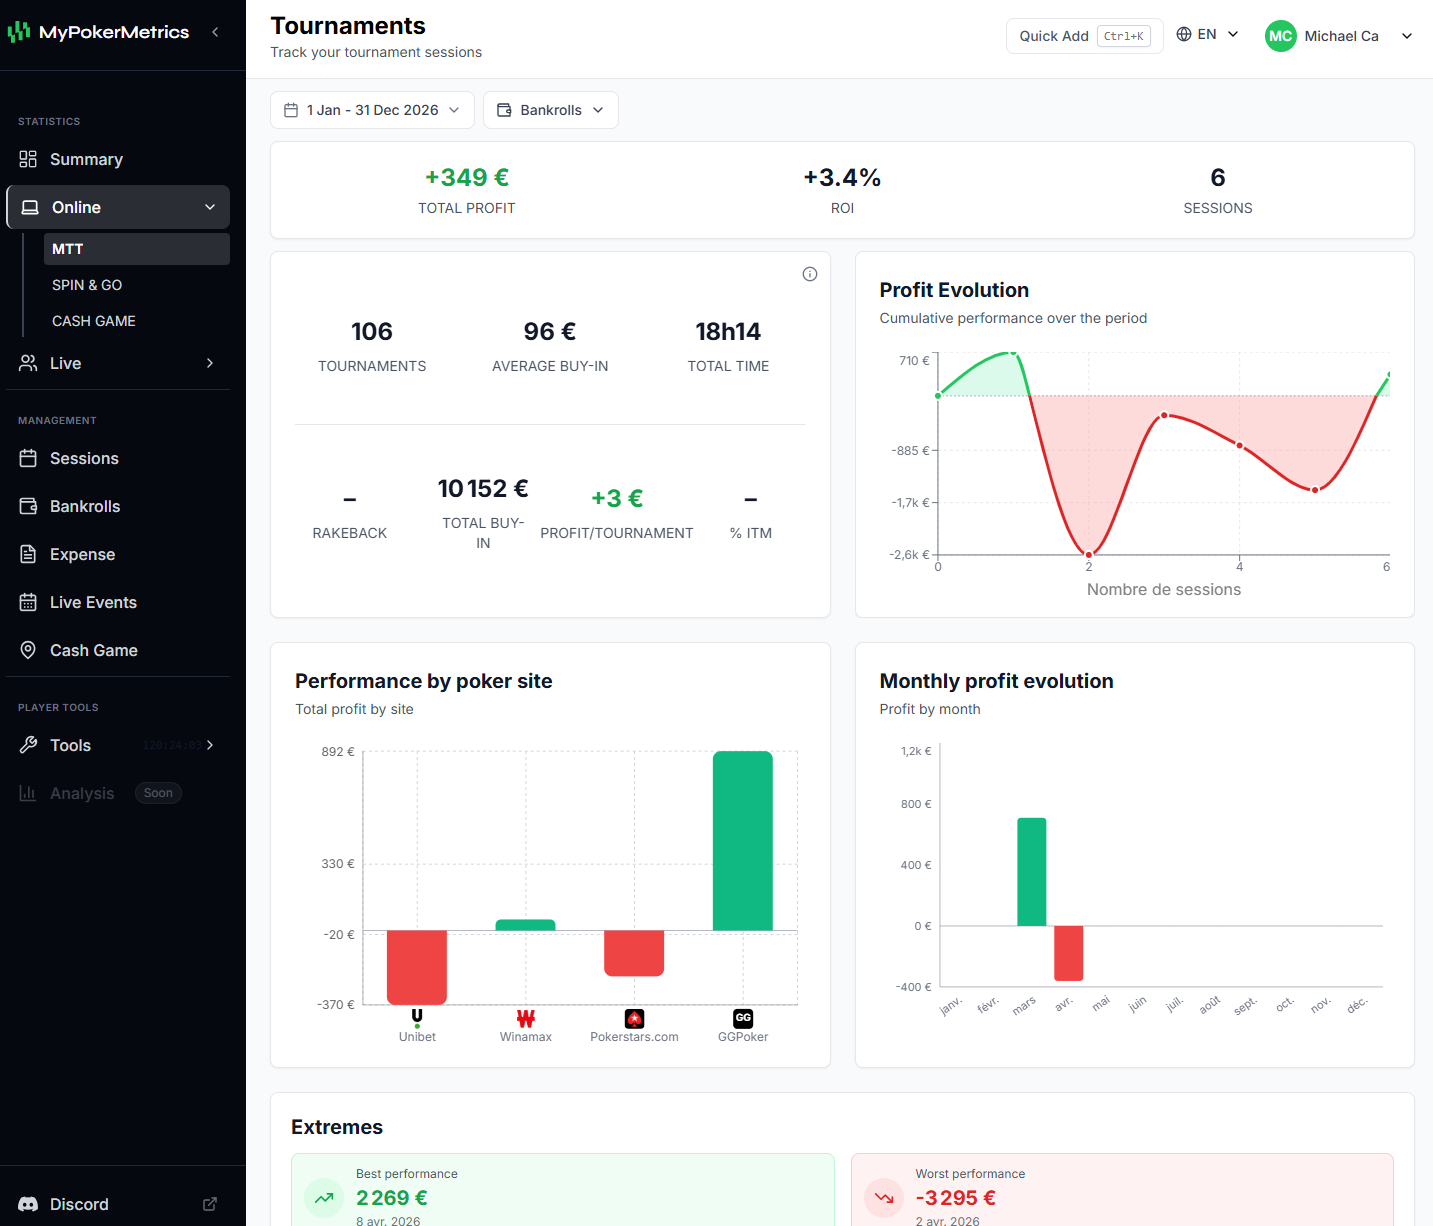Switch to the SPIN & GO tab
1433x1226 pixels.
tap(87, 285)
